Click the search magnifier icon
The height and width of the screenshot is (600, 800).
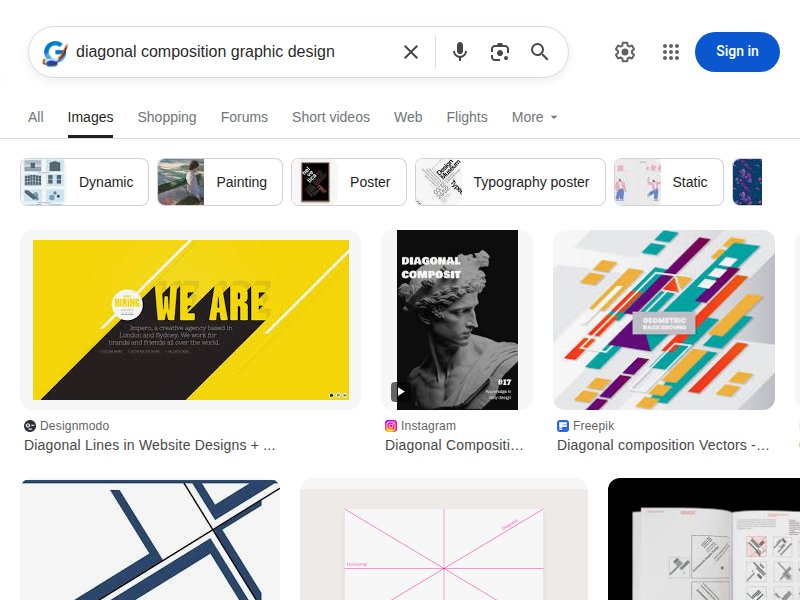[540, 52]
